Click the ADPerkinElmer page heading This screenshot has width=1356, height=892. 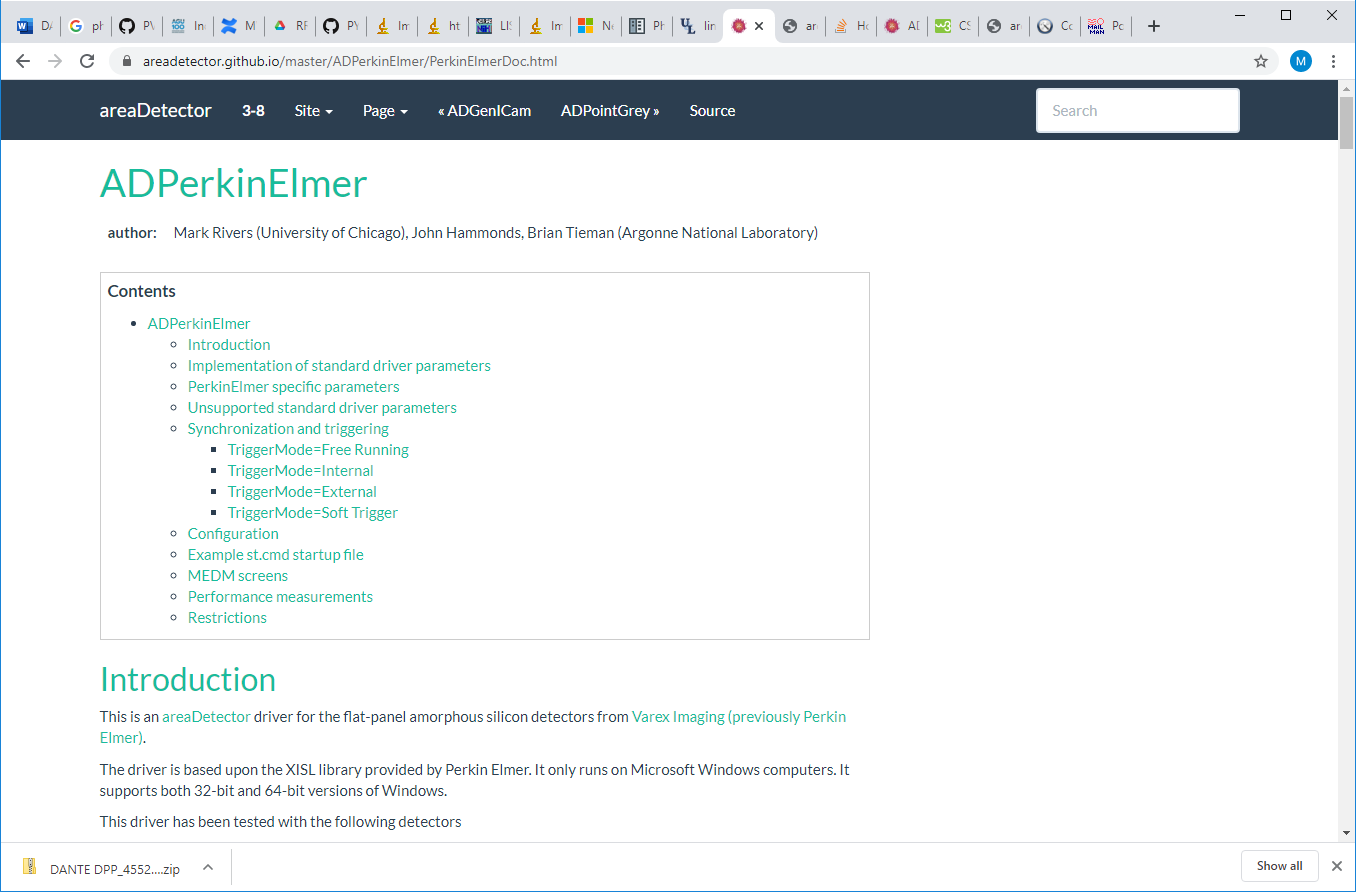(x=234, y=185)
